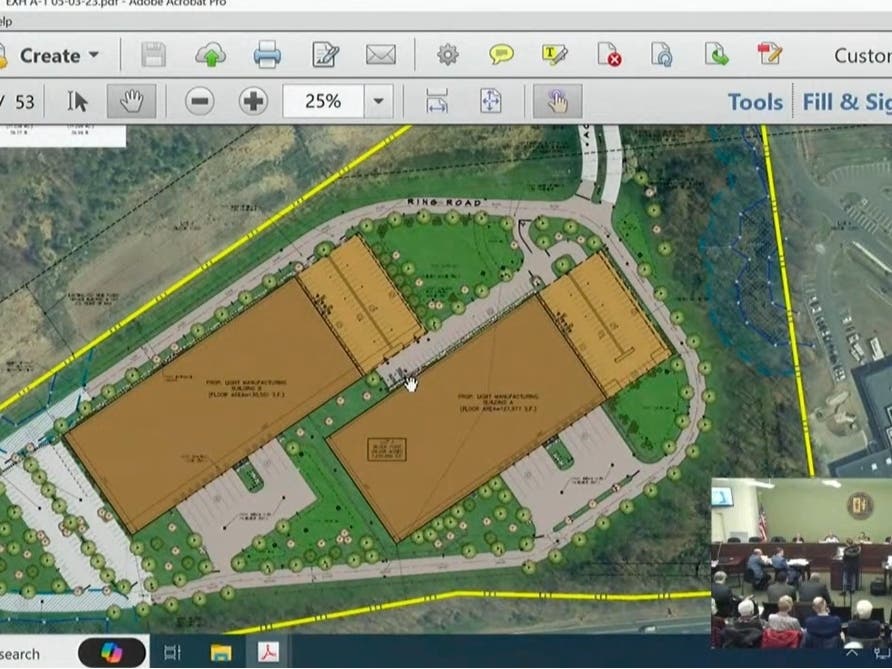
Task: Click the upload to cloud icon
Action: (x=210, y=55)
